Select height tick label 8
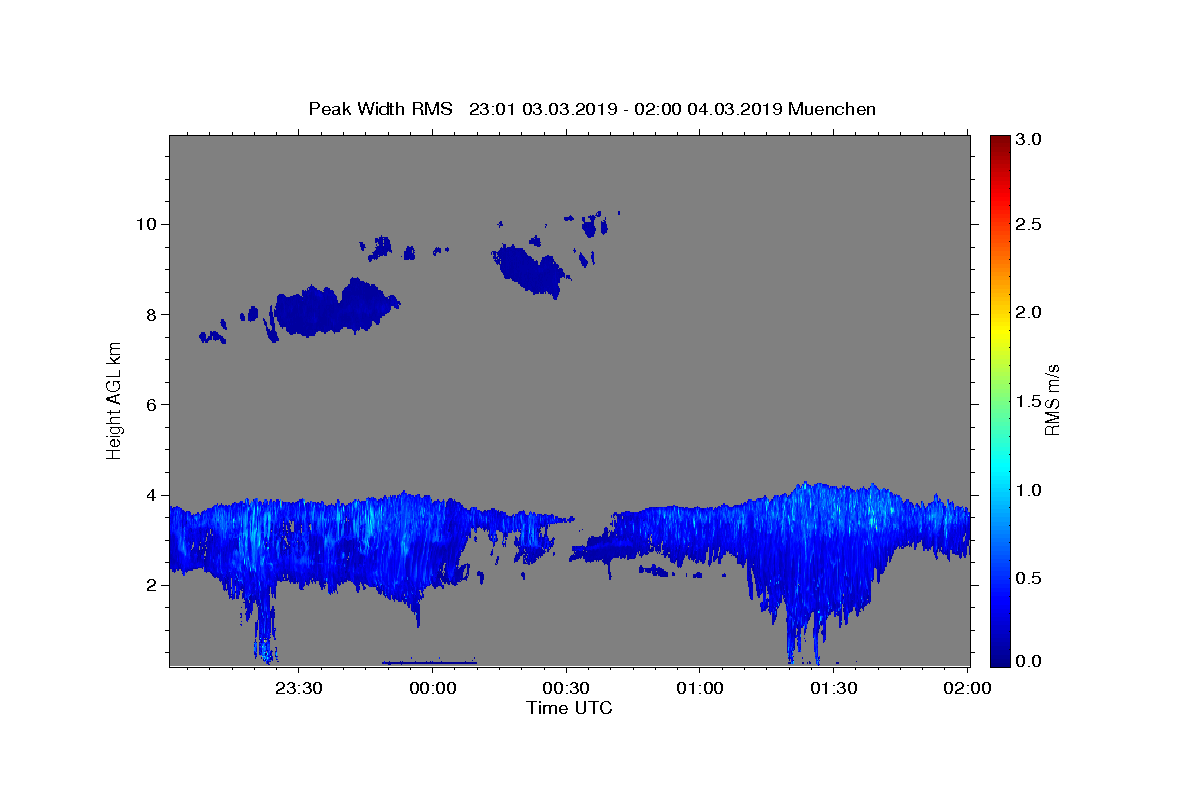Screen dimensions: 1200x800 pyautogui.click(x=152, y=314)
